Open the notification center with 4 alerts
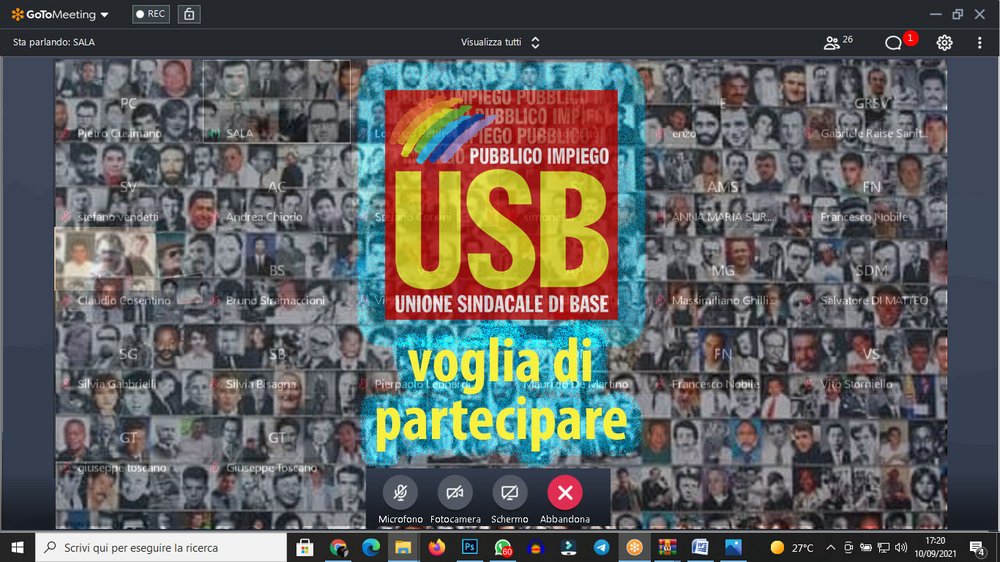1000x562 pixels. tap(977, 548)
